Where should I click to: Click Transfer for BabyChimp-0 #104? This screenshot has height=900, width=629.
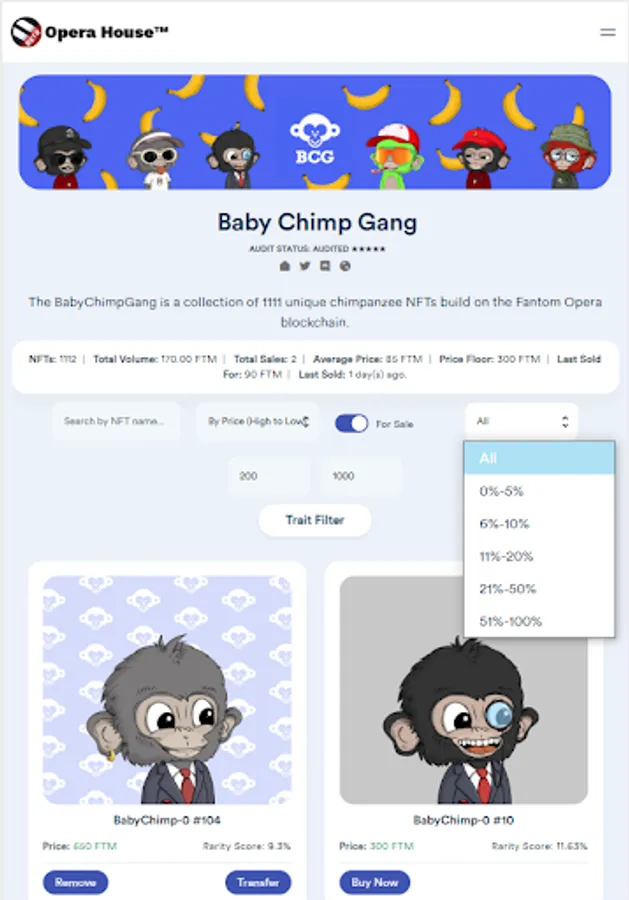coord(258,882)
